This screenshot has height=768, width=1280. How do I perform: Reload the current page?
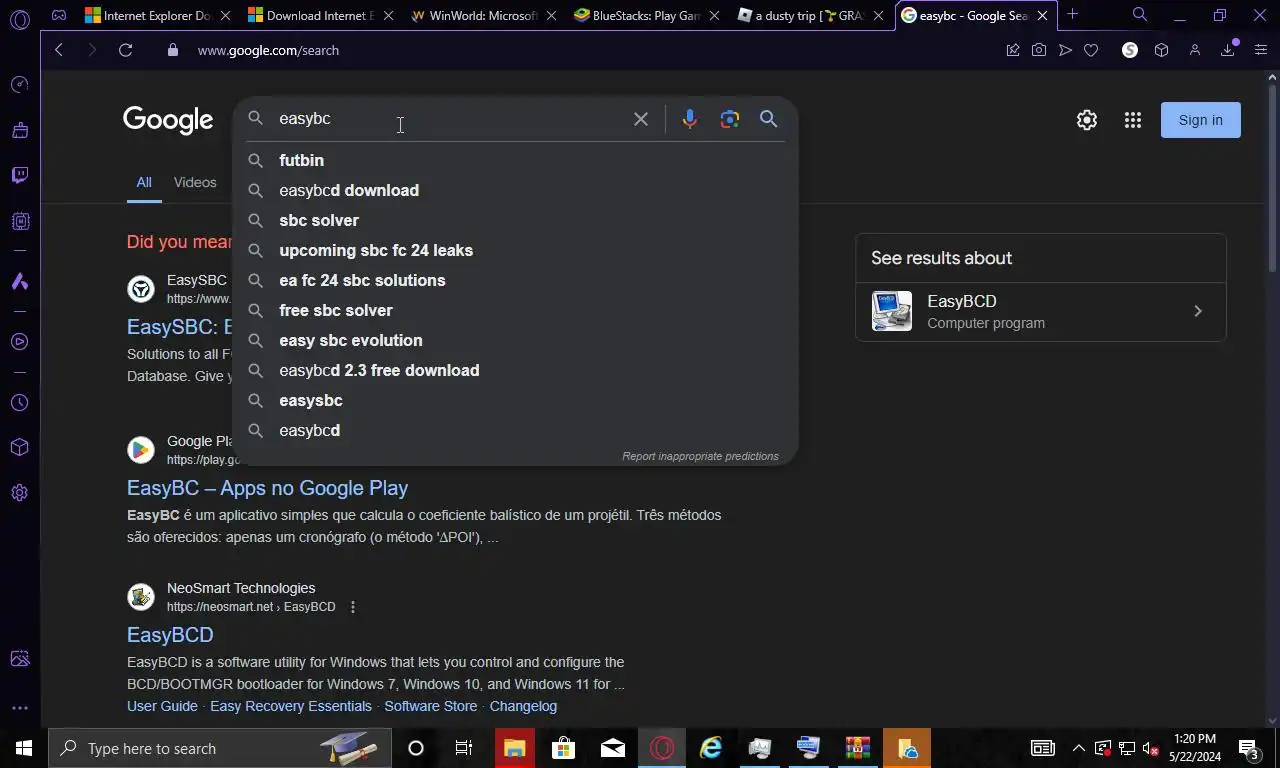(125, 50)
